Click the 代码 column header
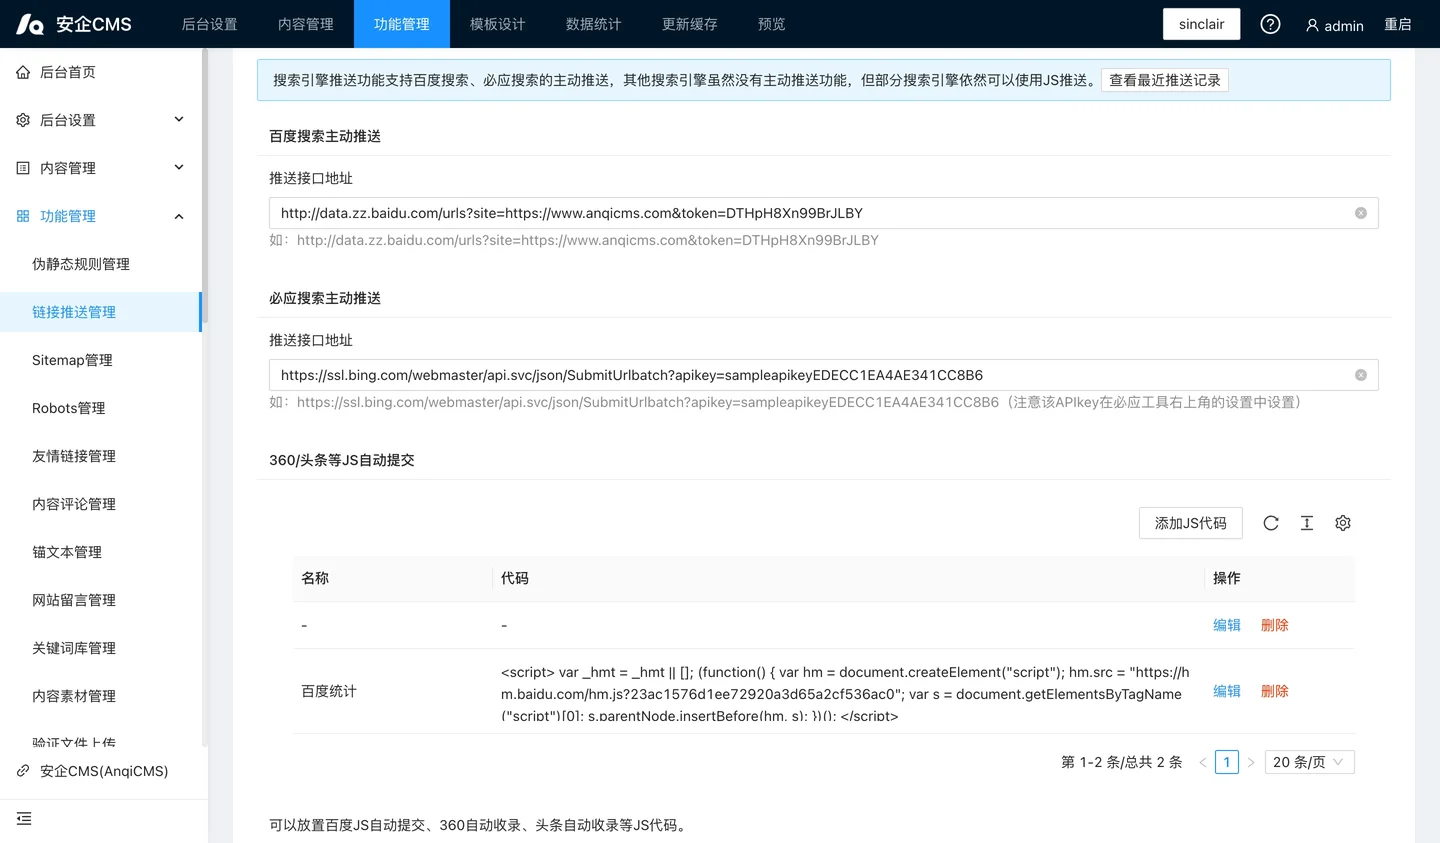Viewport: 1440px width, 843px height. pyautogui.click(x=848, y=578)
